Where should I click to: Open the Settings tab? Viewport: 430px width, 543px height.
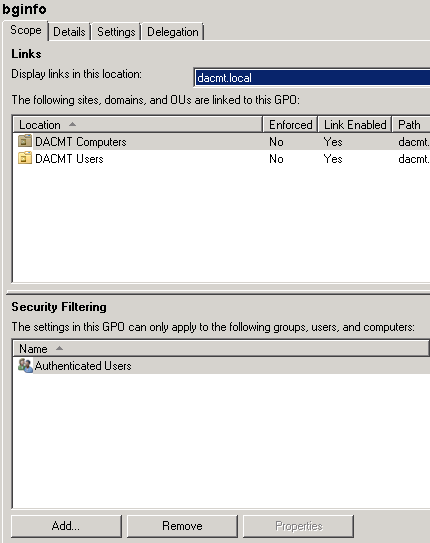[x=116, y=32]
